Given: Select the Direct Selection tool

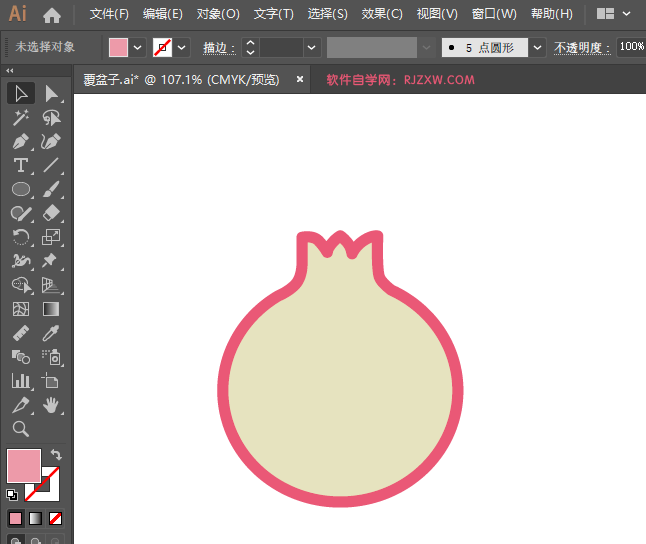Looking at the screenshot, I should tap(52, 93).
